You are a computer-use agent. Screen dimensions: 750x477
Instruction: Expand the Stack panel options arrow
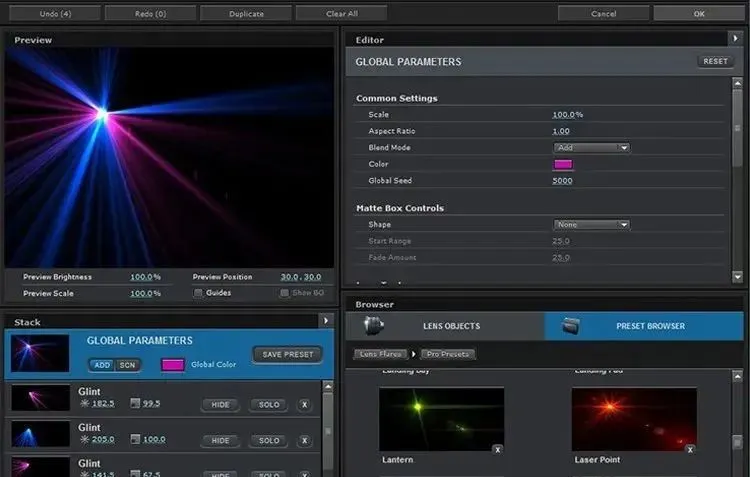[x=325, y=320]
